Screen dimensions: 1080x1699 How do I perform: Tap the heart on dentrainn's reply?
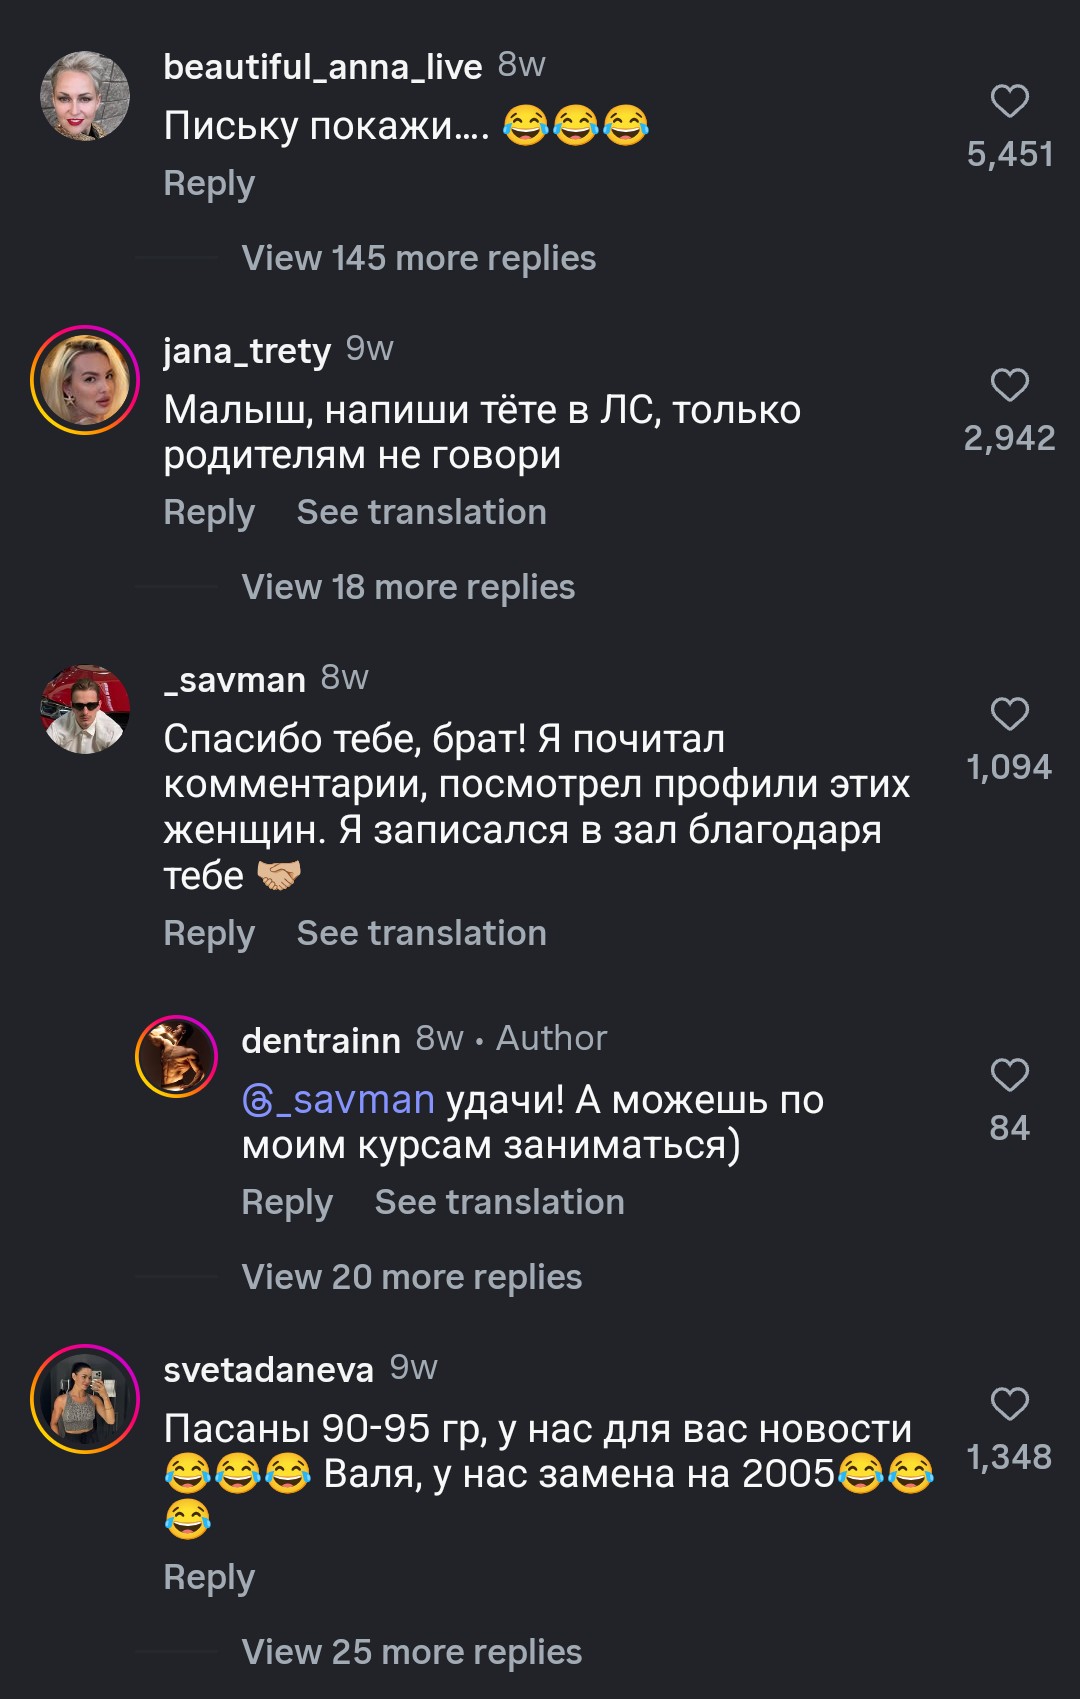coord(1009,1075)
